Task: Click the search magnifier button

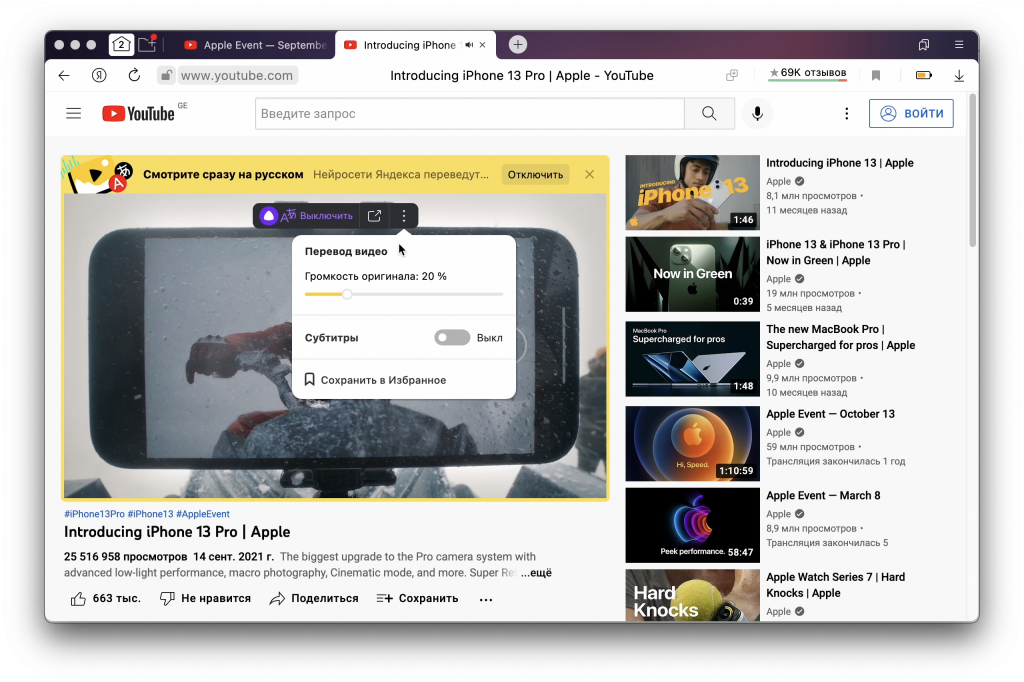Action: point(709,114)
